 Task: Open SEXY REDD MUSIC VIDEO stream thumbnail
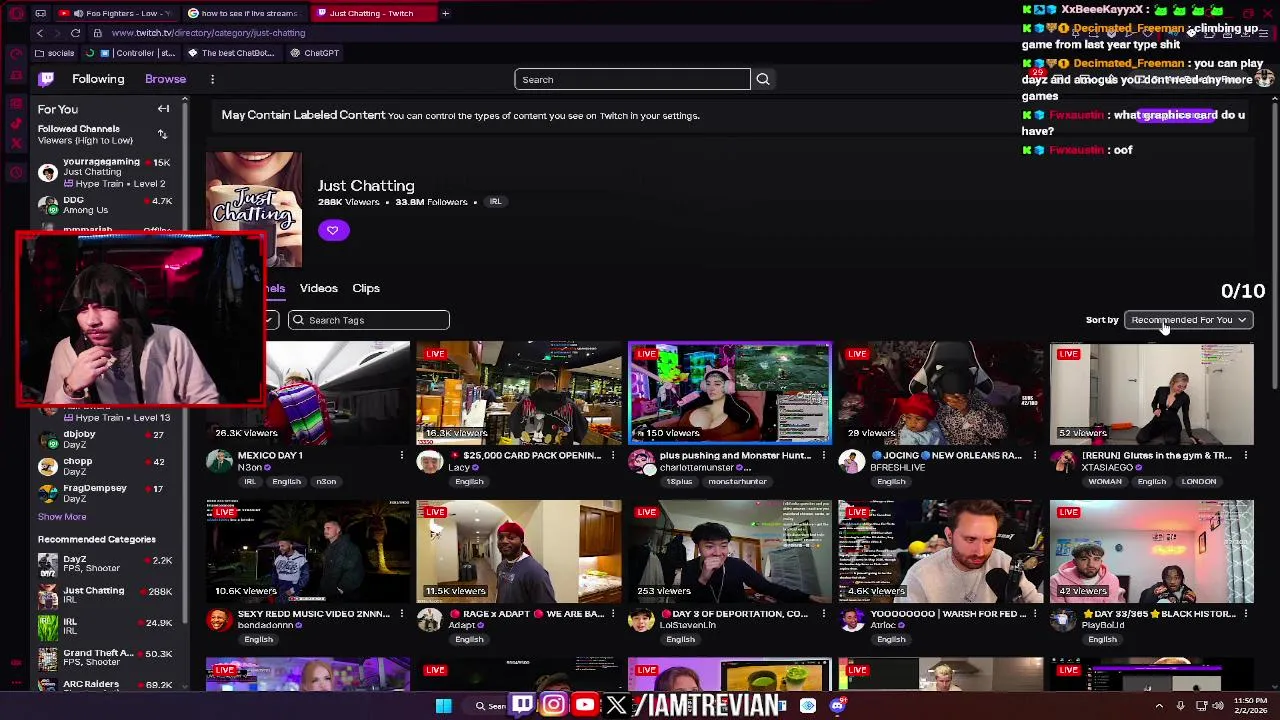[308, 551]
